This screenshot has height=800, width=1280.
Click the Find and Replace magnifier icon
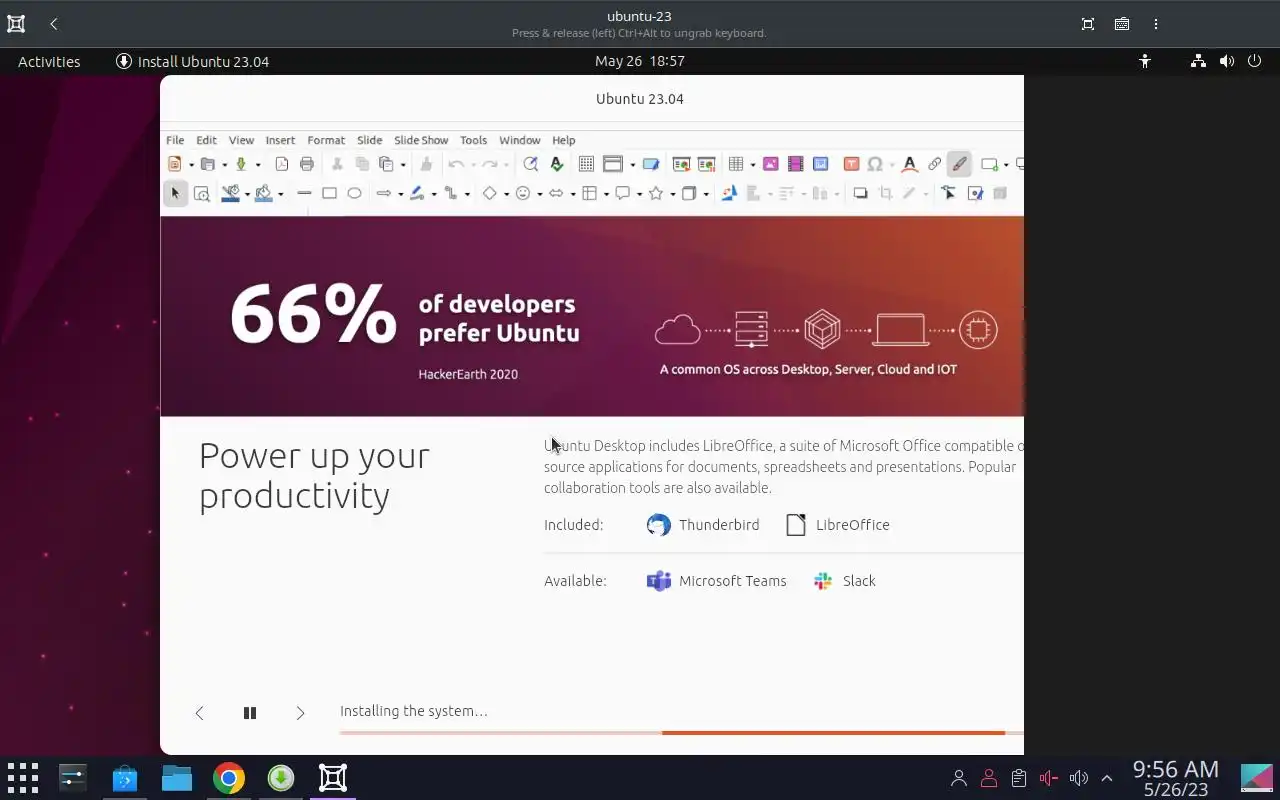coord(531,164)
